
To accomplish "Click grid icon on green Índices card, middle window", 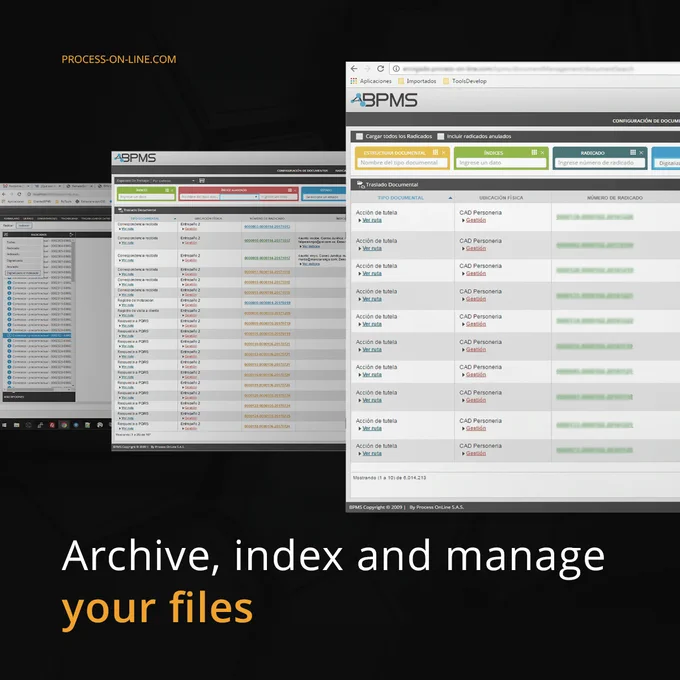I will pyautogui.click(x=167, y=190).
